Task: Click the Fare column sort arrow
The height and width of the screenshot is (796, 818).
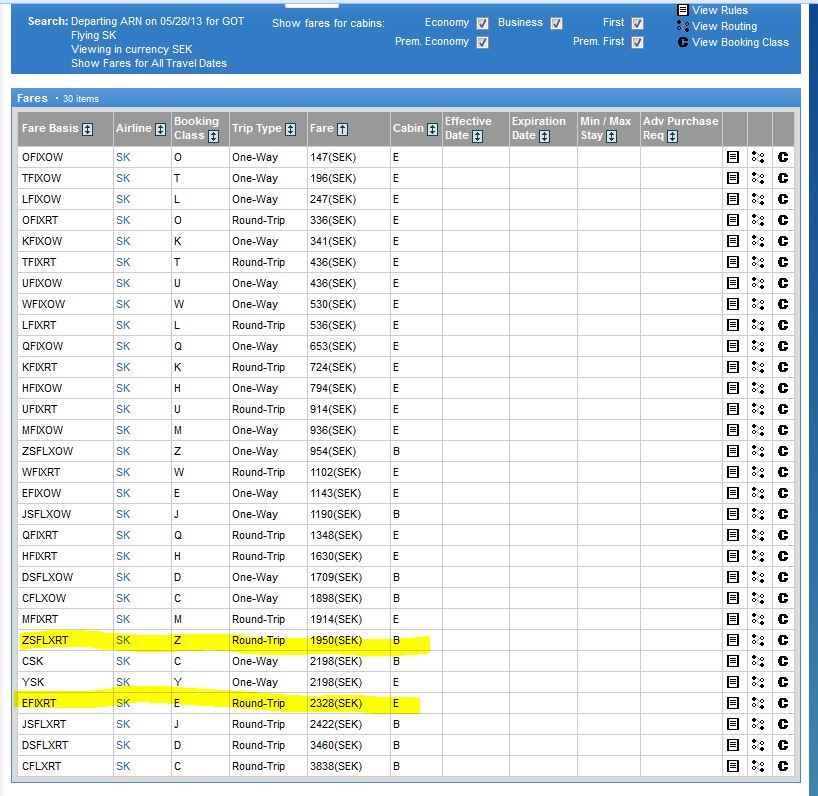Action: coord(343,129)
